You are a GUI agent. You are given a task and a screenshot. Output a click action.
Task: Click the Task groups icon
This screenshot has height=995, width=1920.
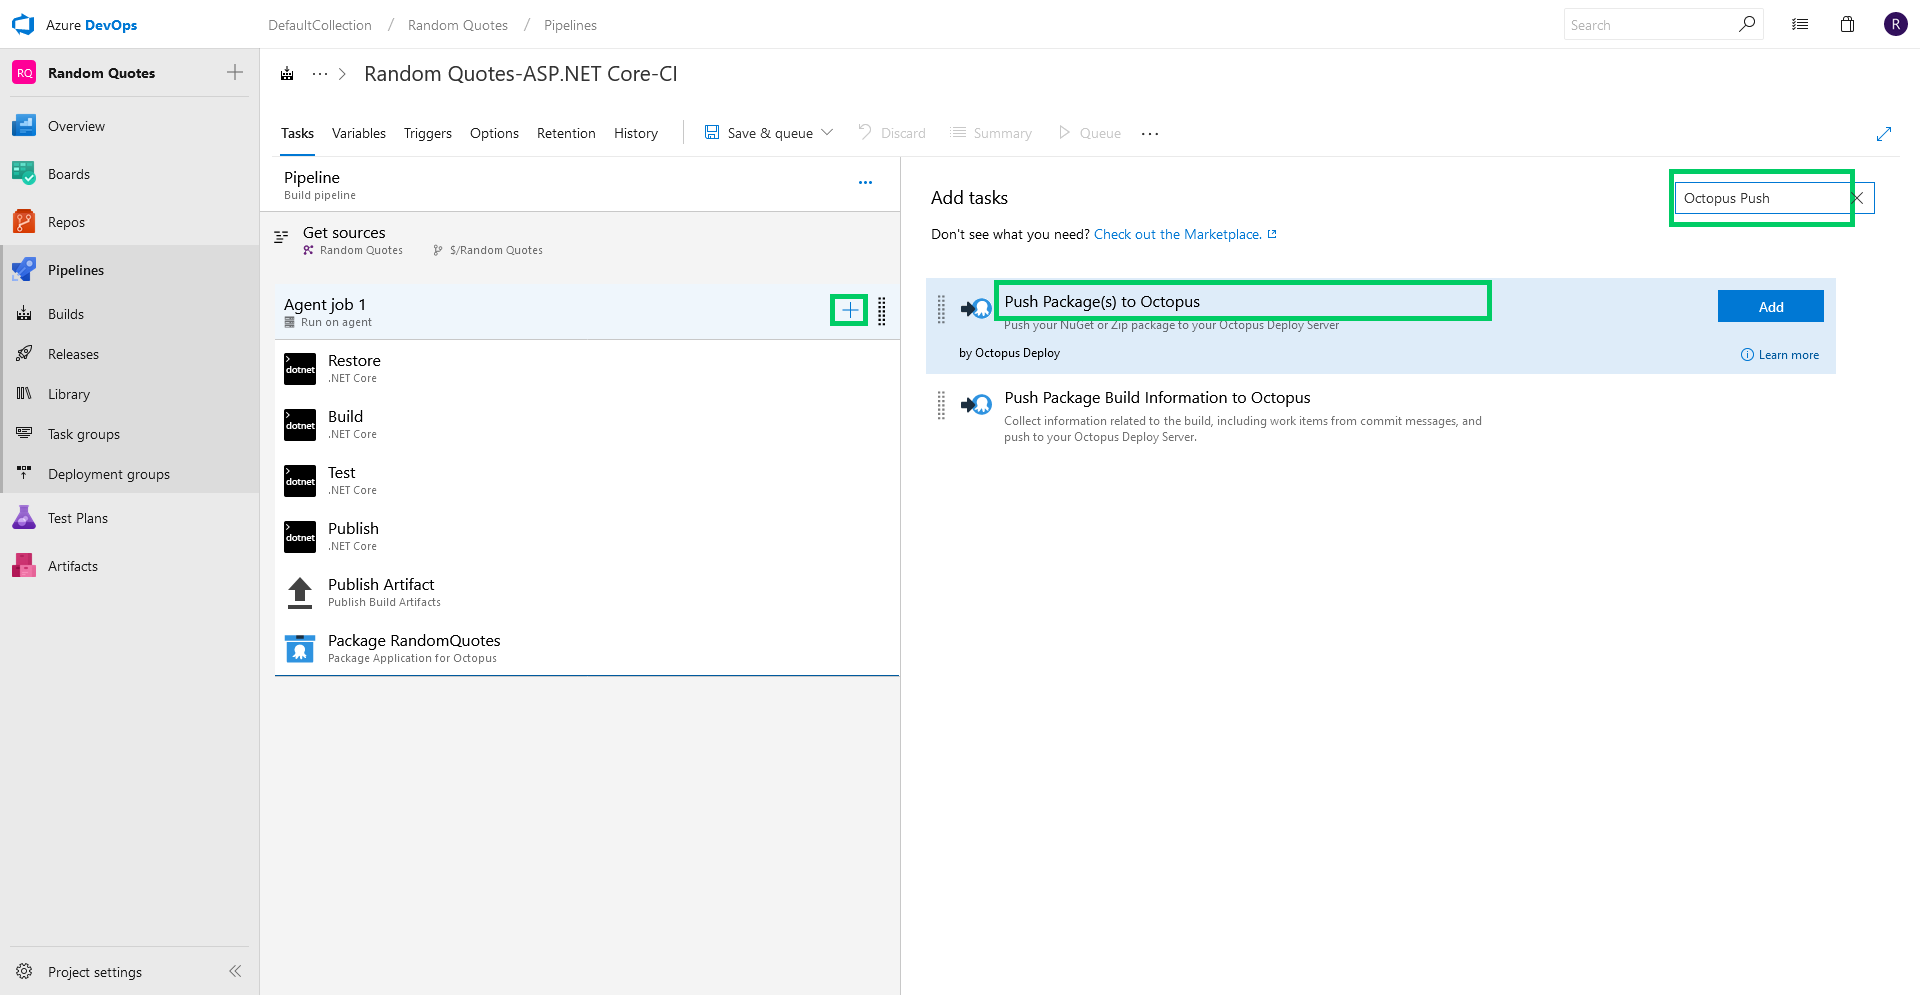coord(24,434)
